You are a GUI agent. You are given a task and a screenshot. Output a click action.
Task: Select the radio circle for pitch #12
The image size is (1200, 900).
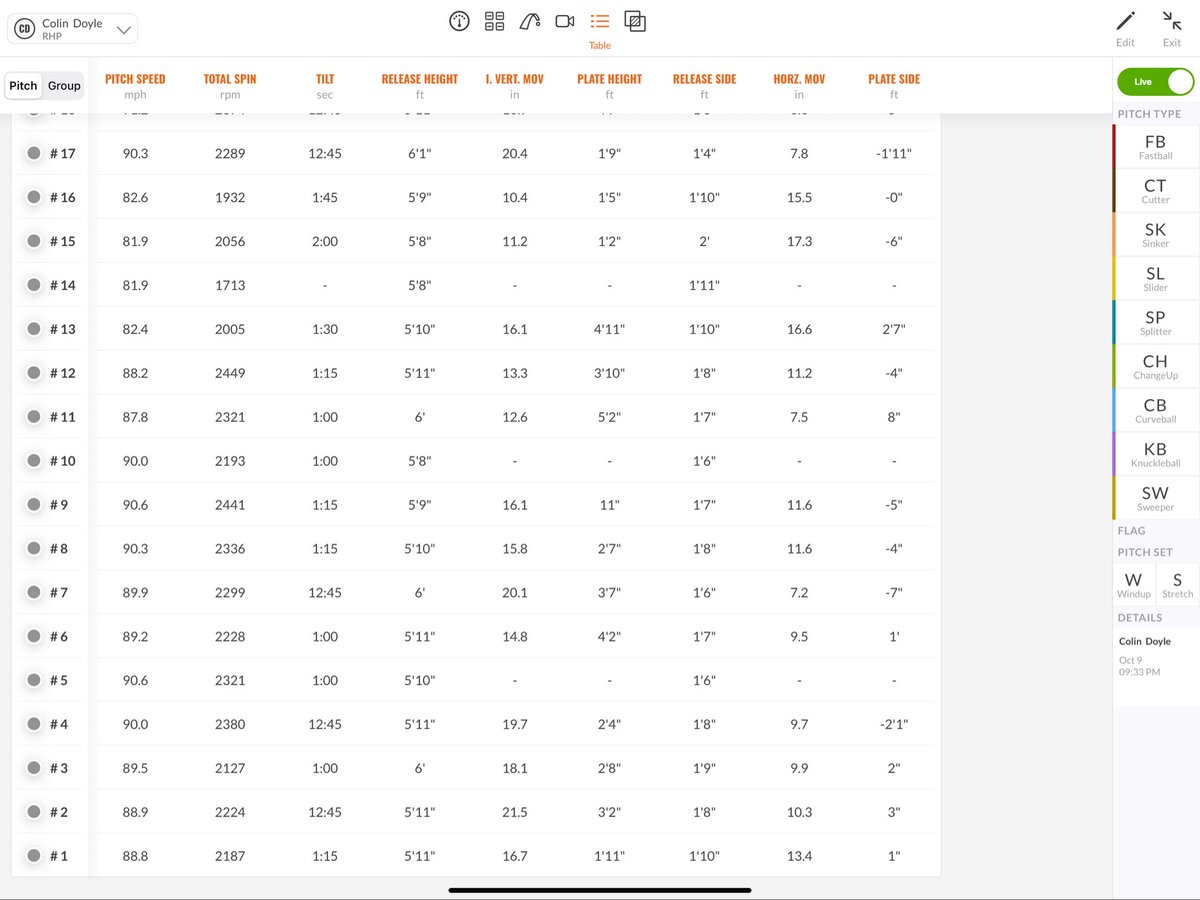point(34,373)
